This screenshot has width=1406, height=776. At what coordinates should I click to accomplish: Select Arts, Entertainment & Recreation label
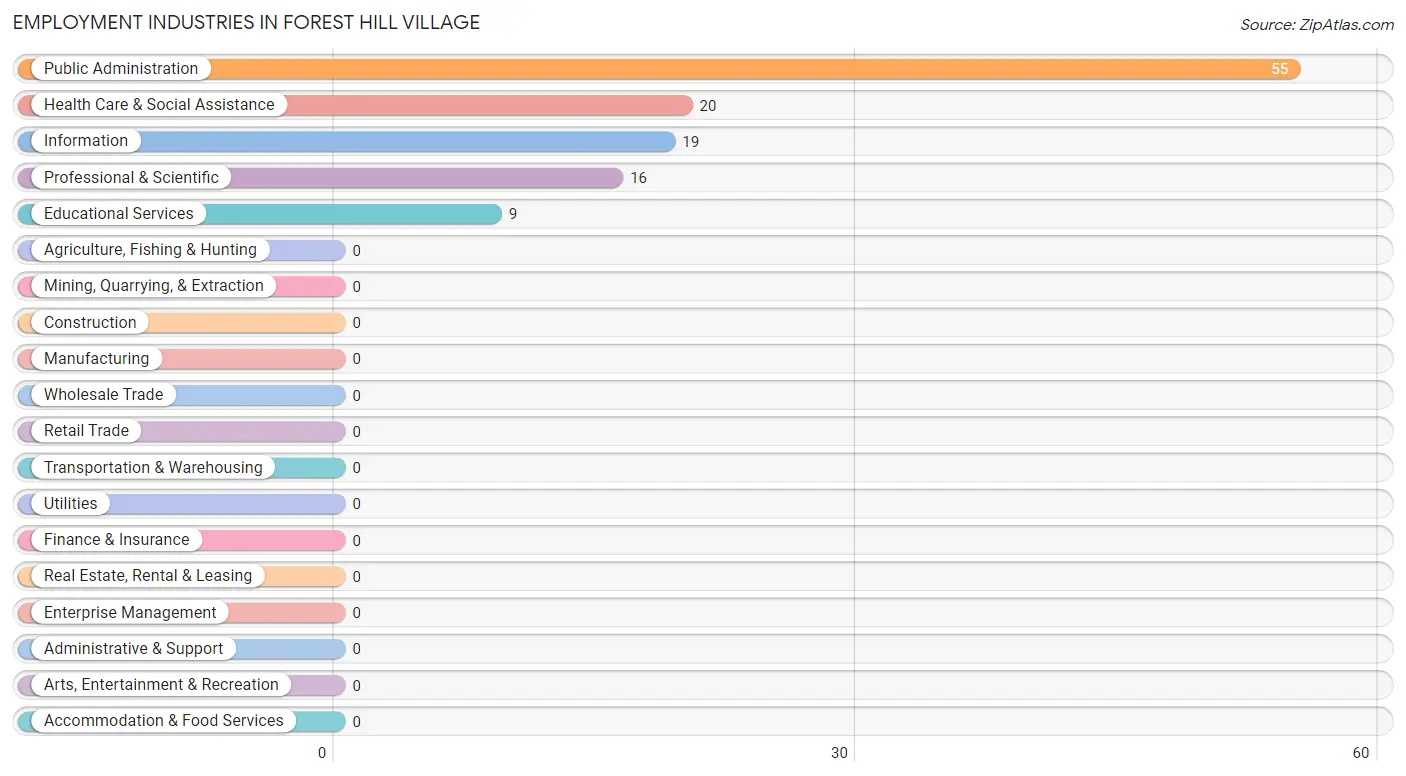click(x=161, y=685)
